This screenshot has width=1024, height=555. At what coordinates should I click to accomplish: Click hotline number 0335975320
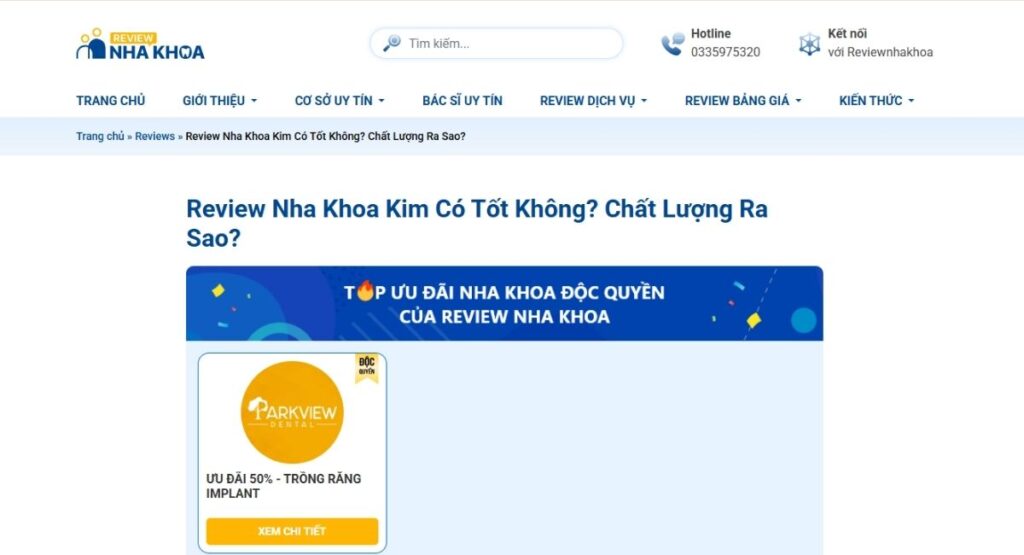click(726, 52)
